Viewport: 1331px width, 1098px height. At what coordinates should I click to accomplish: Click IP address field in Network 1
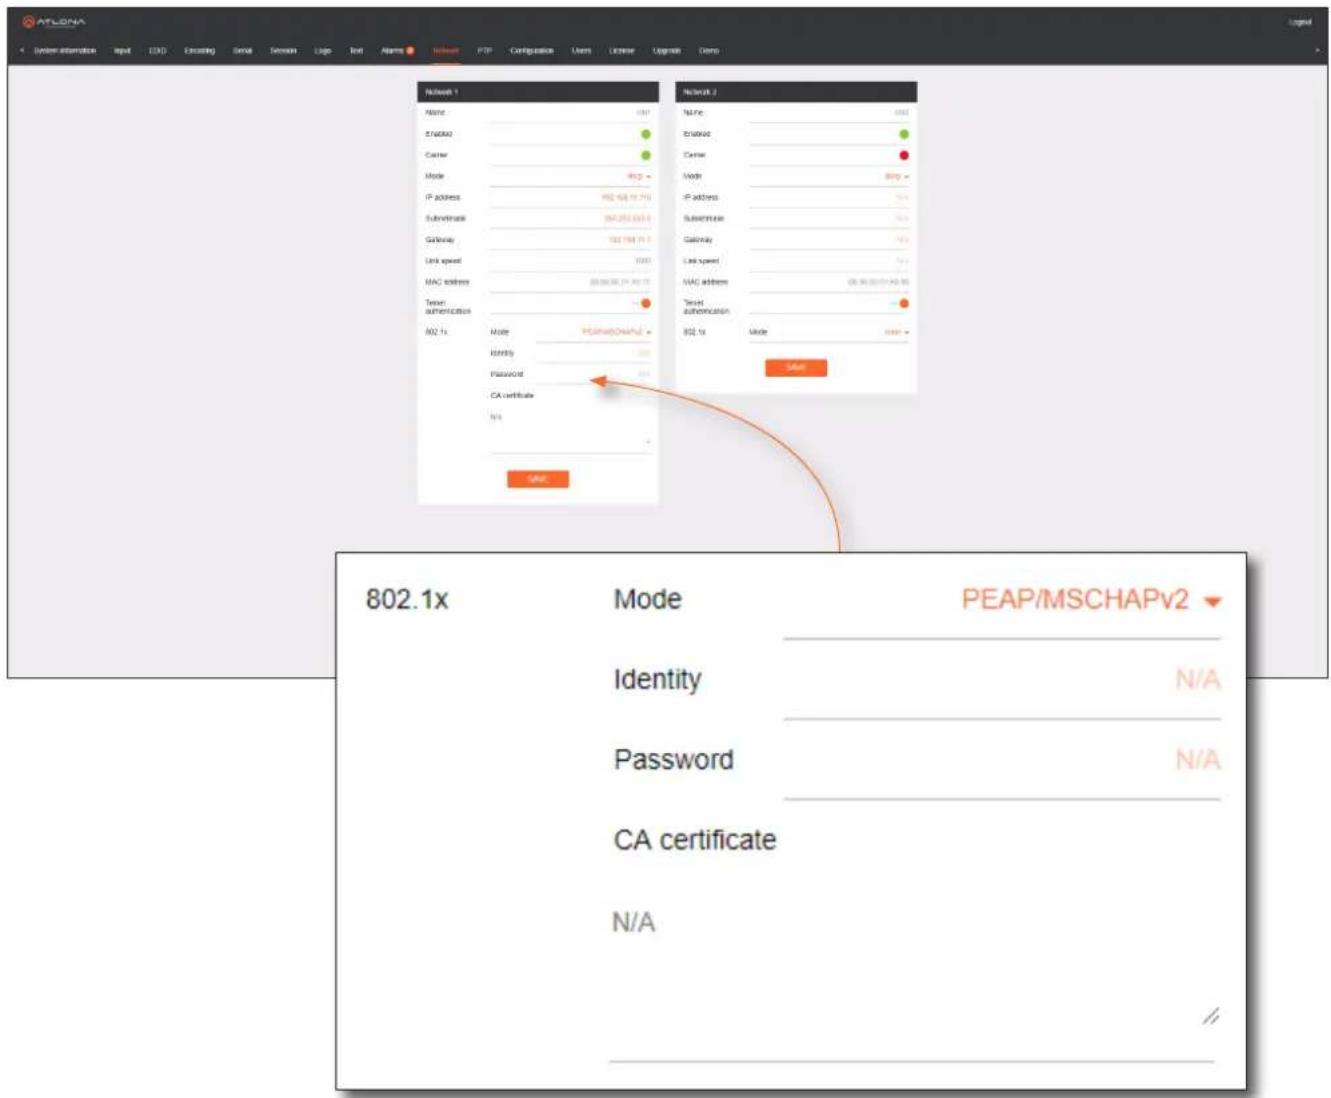click(x=570, y=198)
